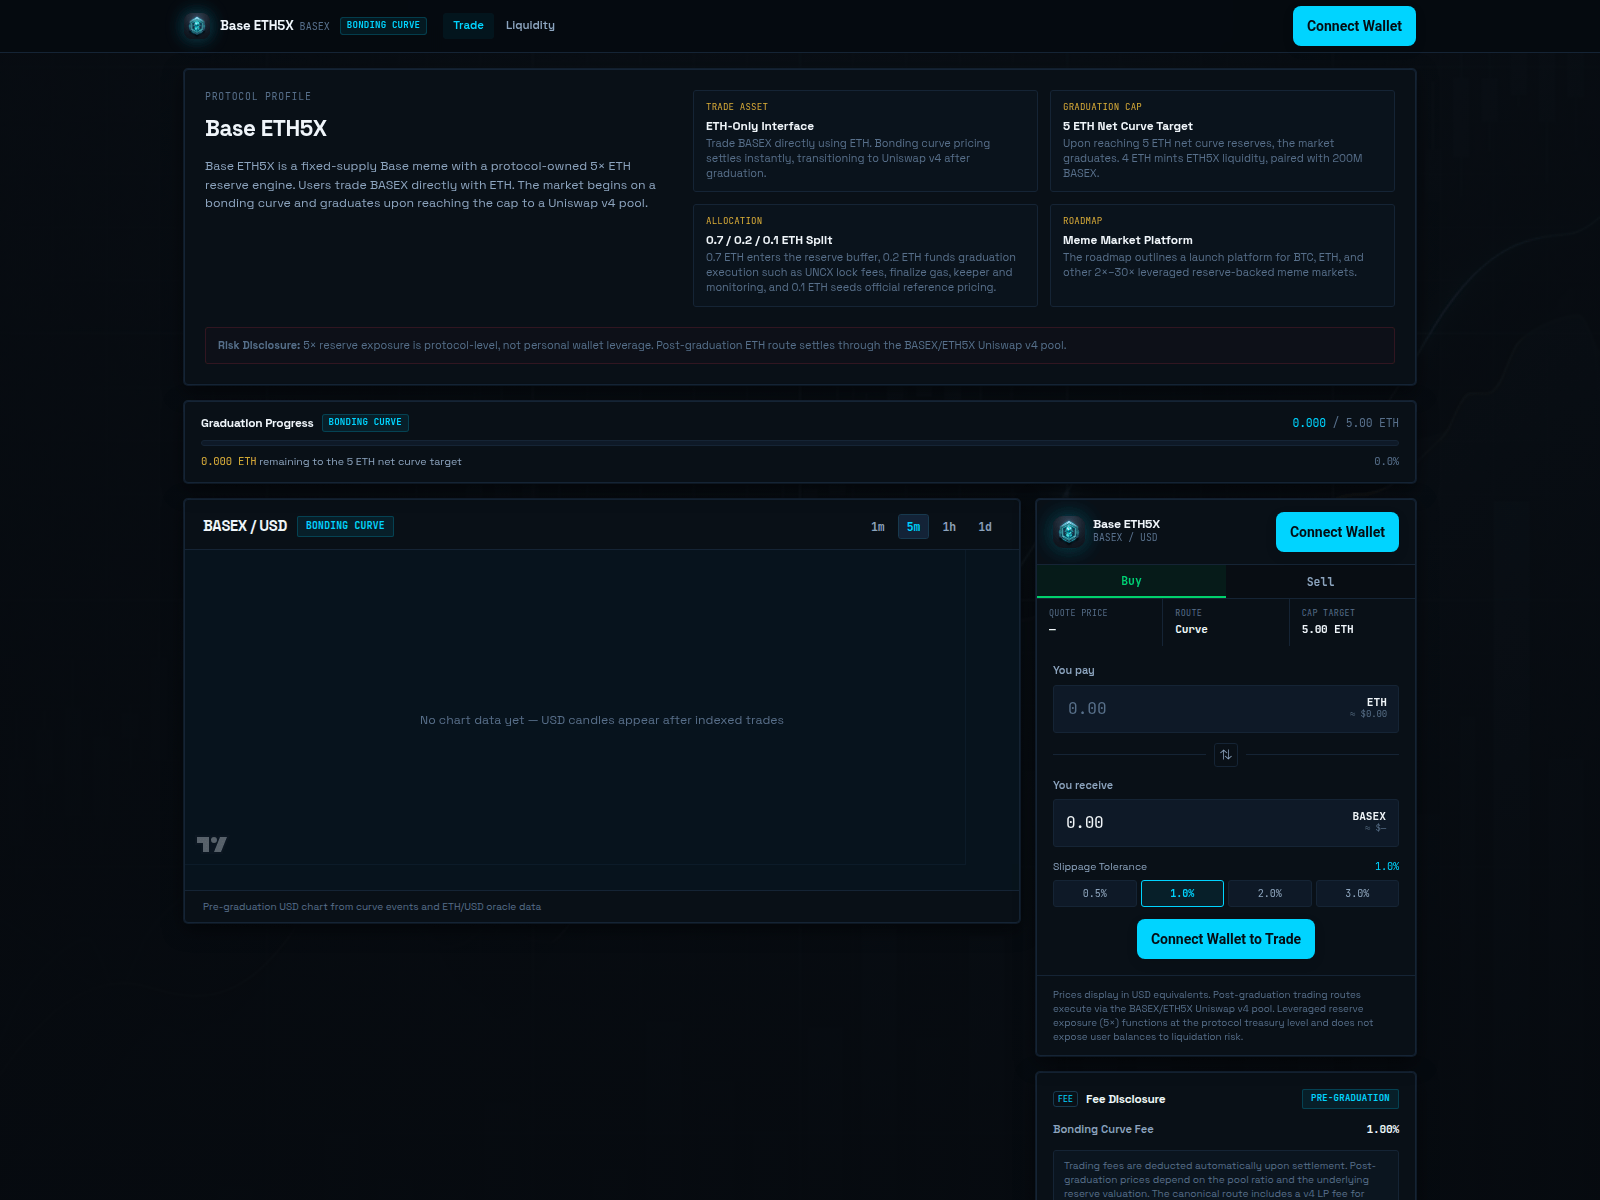Set slippage tolerance to 1.0%
Viewport: 1600px width, 1200px height.
click(1182, 894)
